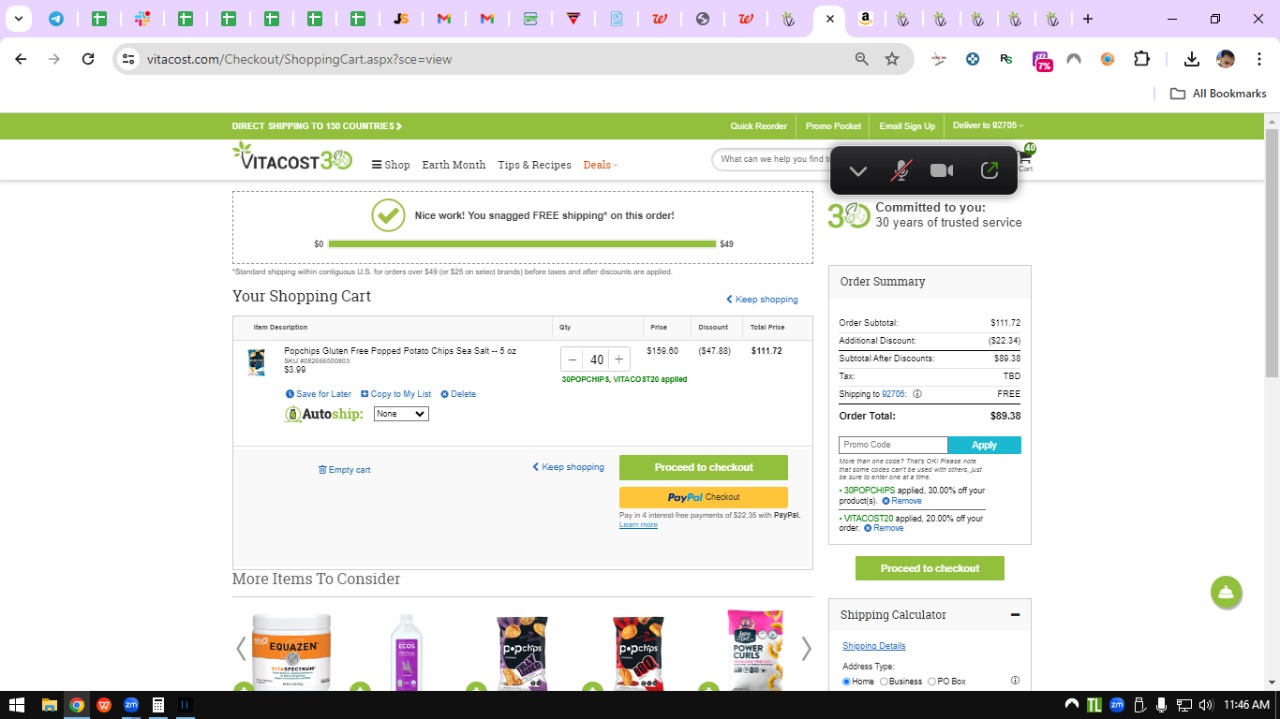1280x719 pixels.
Task: Click share screen icon in overlay
Action: (x=989, y=171)
